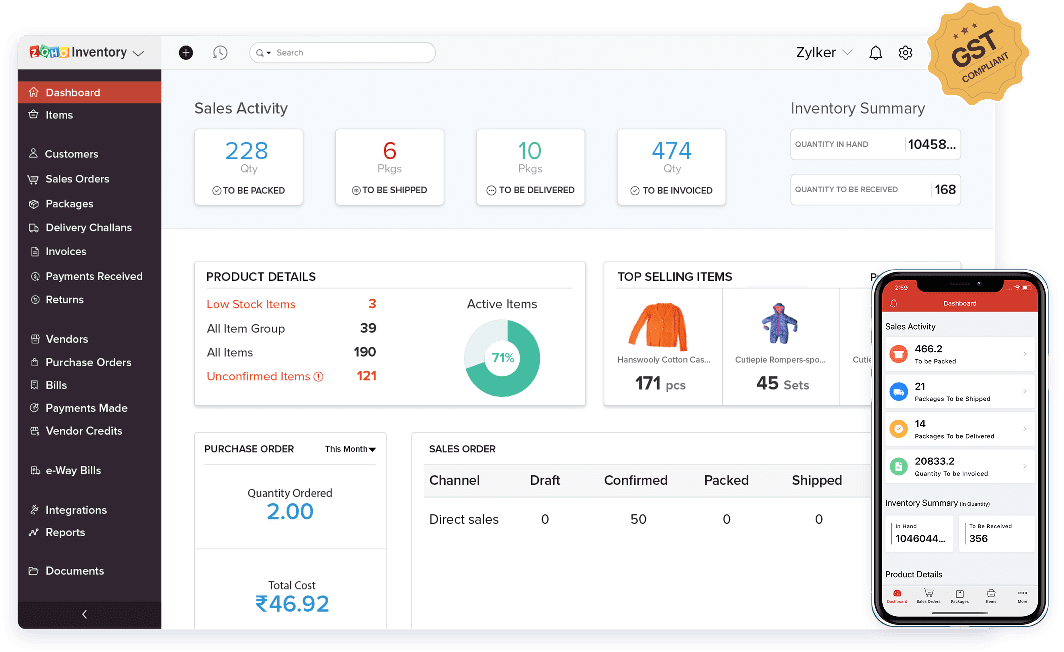This screenshot has width=1064, height=652.
Task: Tap the Packages icon on the mobile nav
Action: pyautogui.click(x=960, y=593)
